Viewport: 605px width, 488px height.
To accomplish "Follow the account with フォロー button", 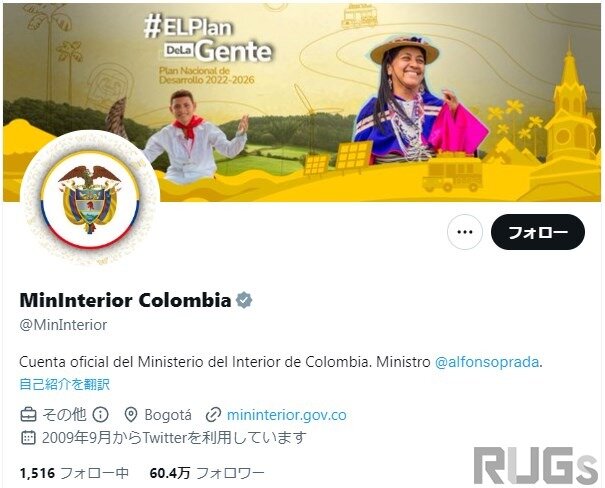I will 538,232.
